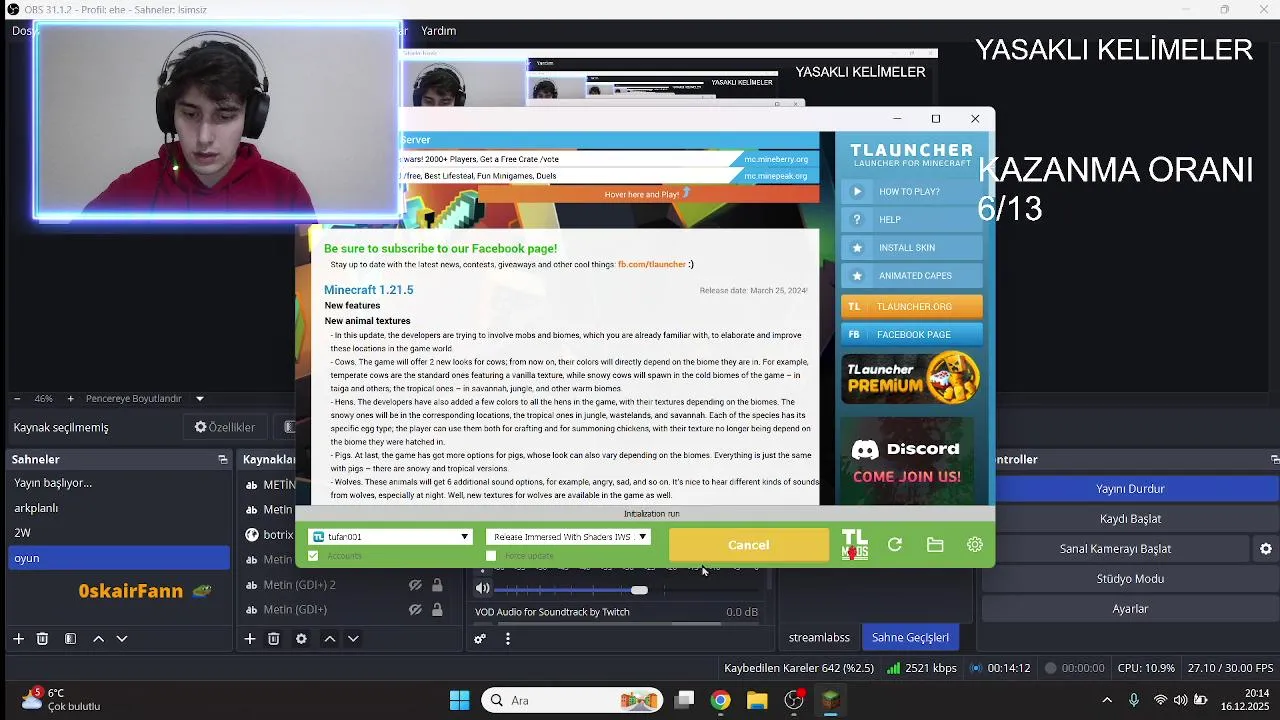Image resolution: width=1280 pixels, height=720 pixels.
Task: Click microphone icon in system tray
Action: tap(1134, 700)
